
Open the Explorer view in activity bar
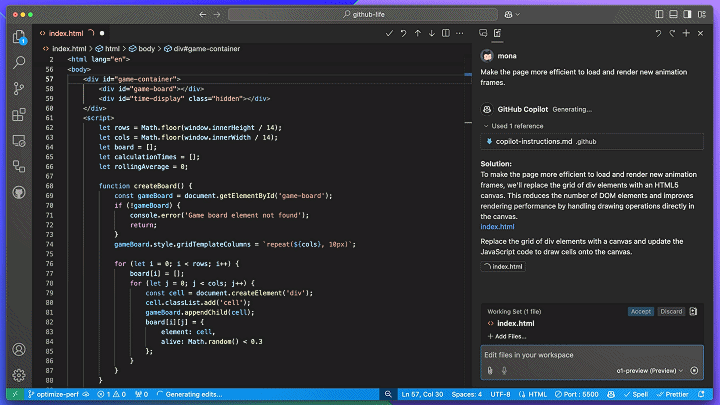[19, 37]
